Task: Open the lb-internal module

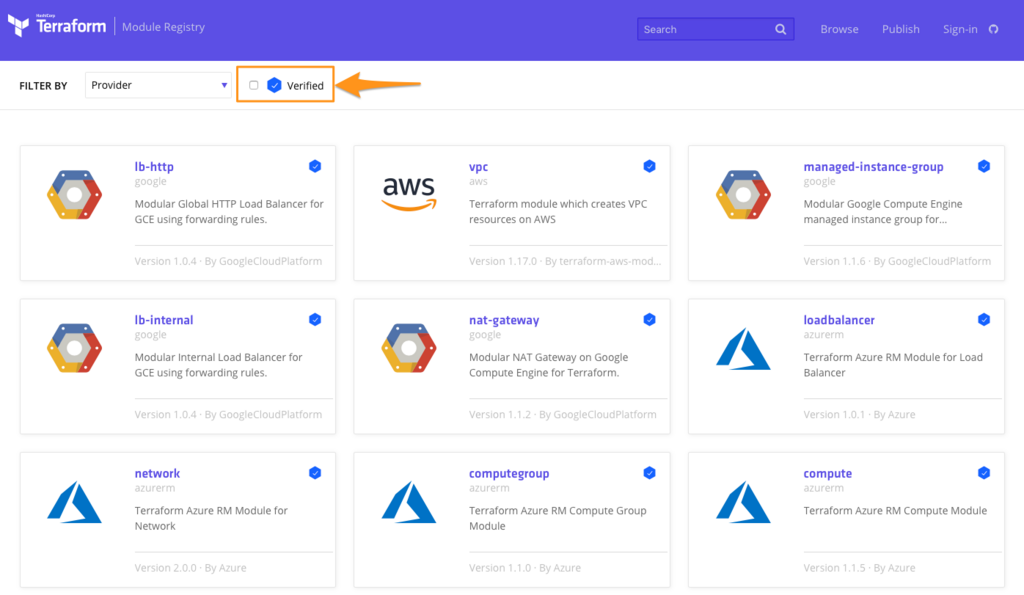Action: (164, 320)
